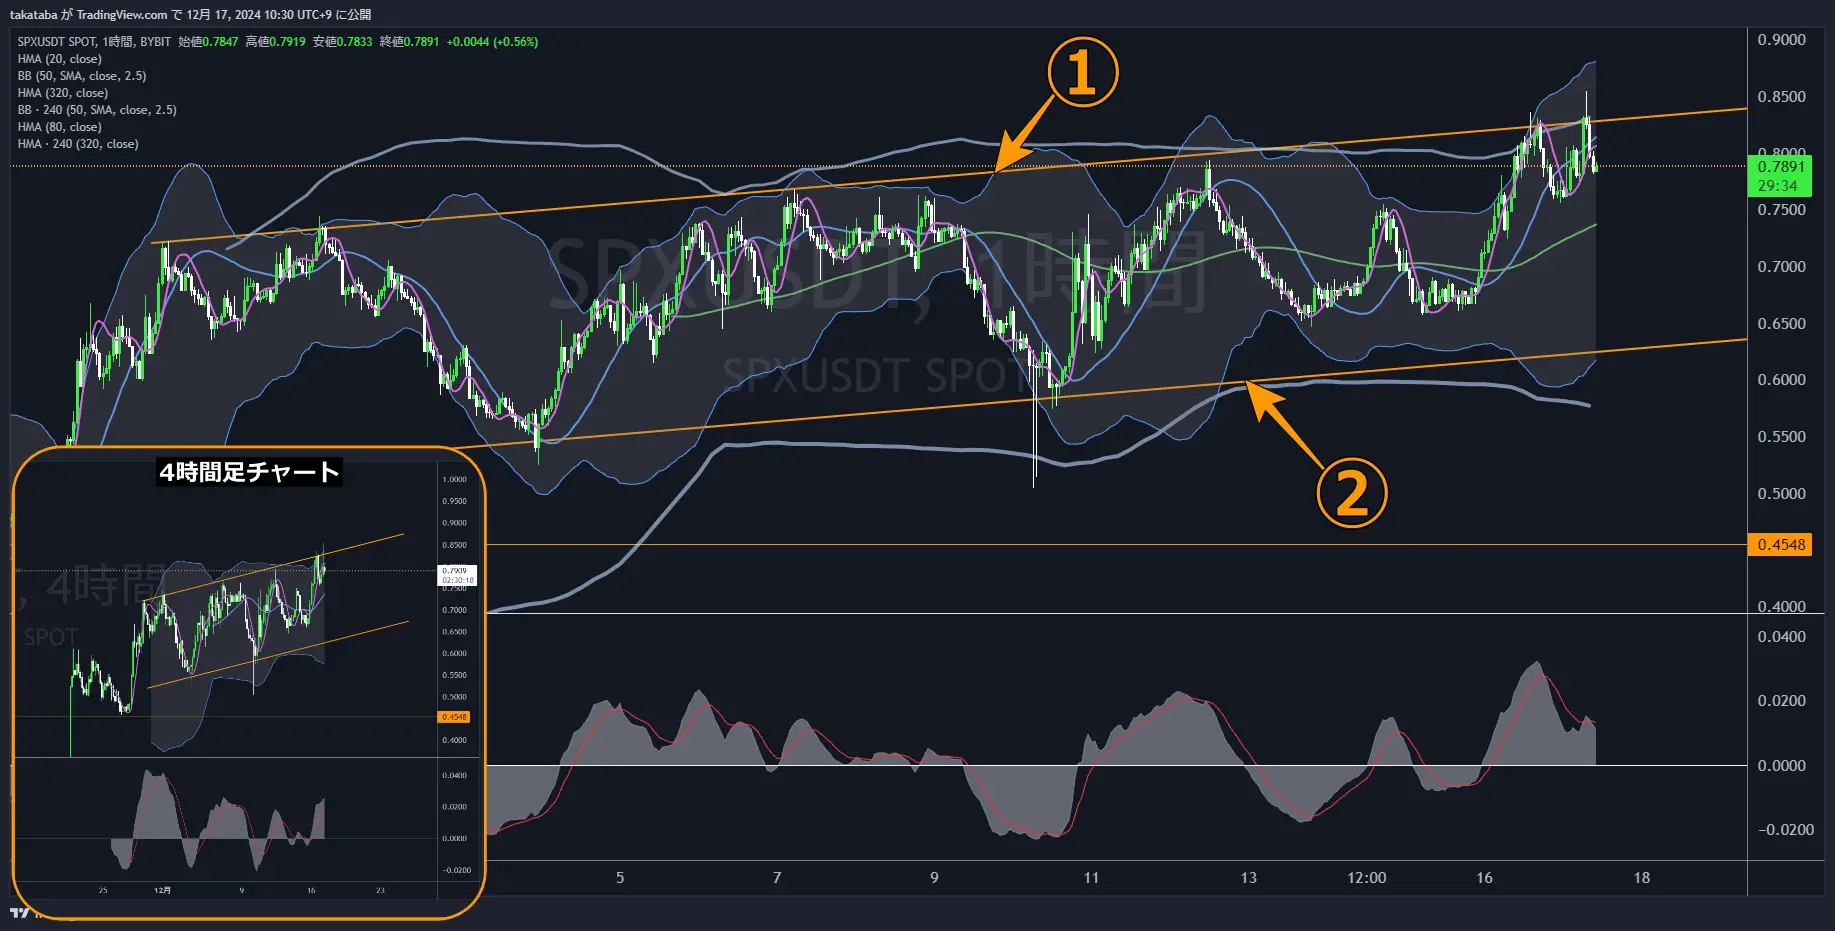1835x931 pixels.
Task: Select the HMA (320, close) indicator legend
Action: click(x=62, y=93)
